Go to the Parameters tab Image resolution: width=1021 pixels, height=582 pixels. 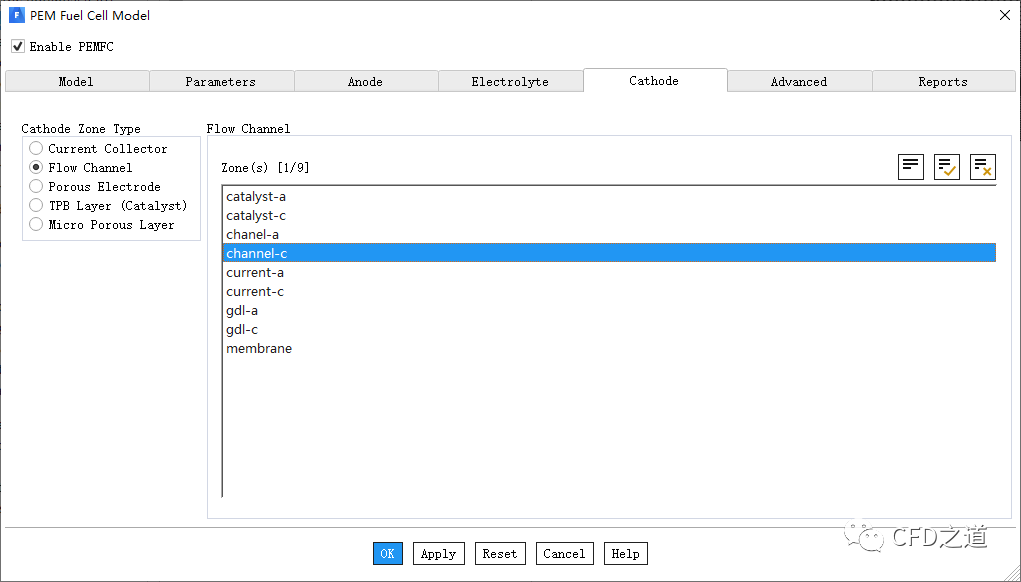221,82
